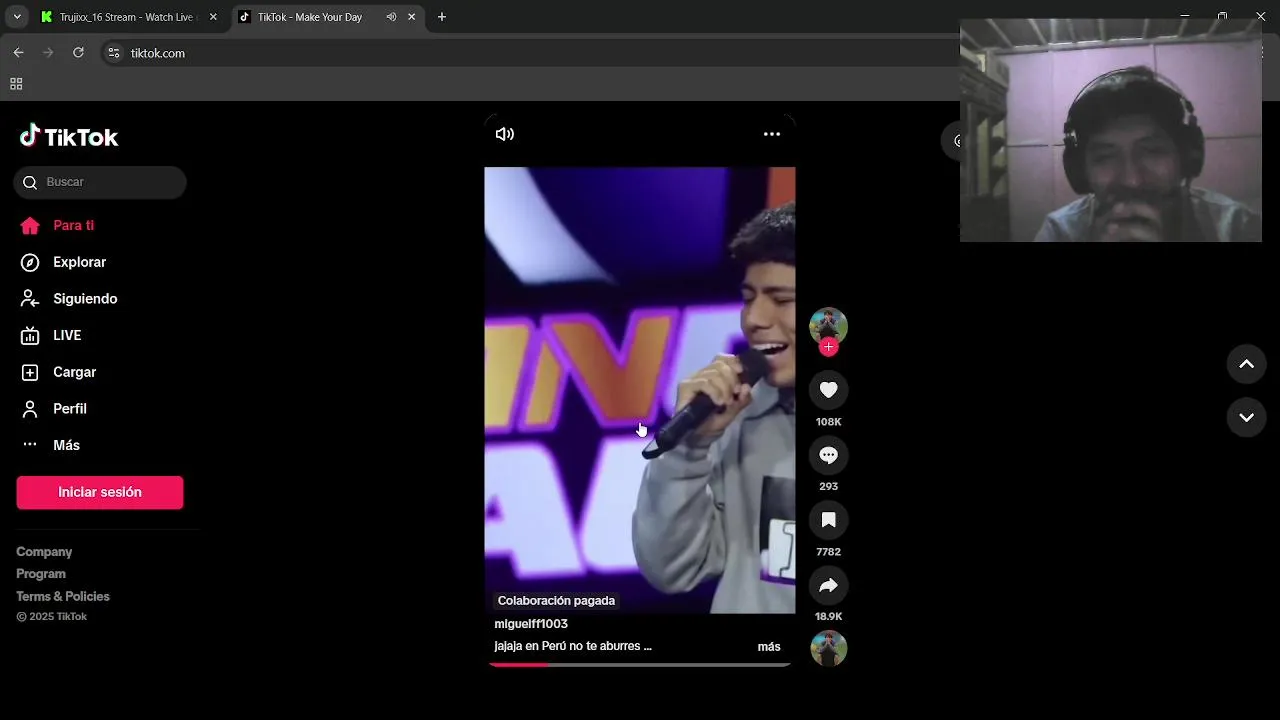Click the search magnifier icon
The height and width of the screenshot is (720, 1280).
[30, 182]
